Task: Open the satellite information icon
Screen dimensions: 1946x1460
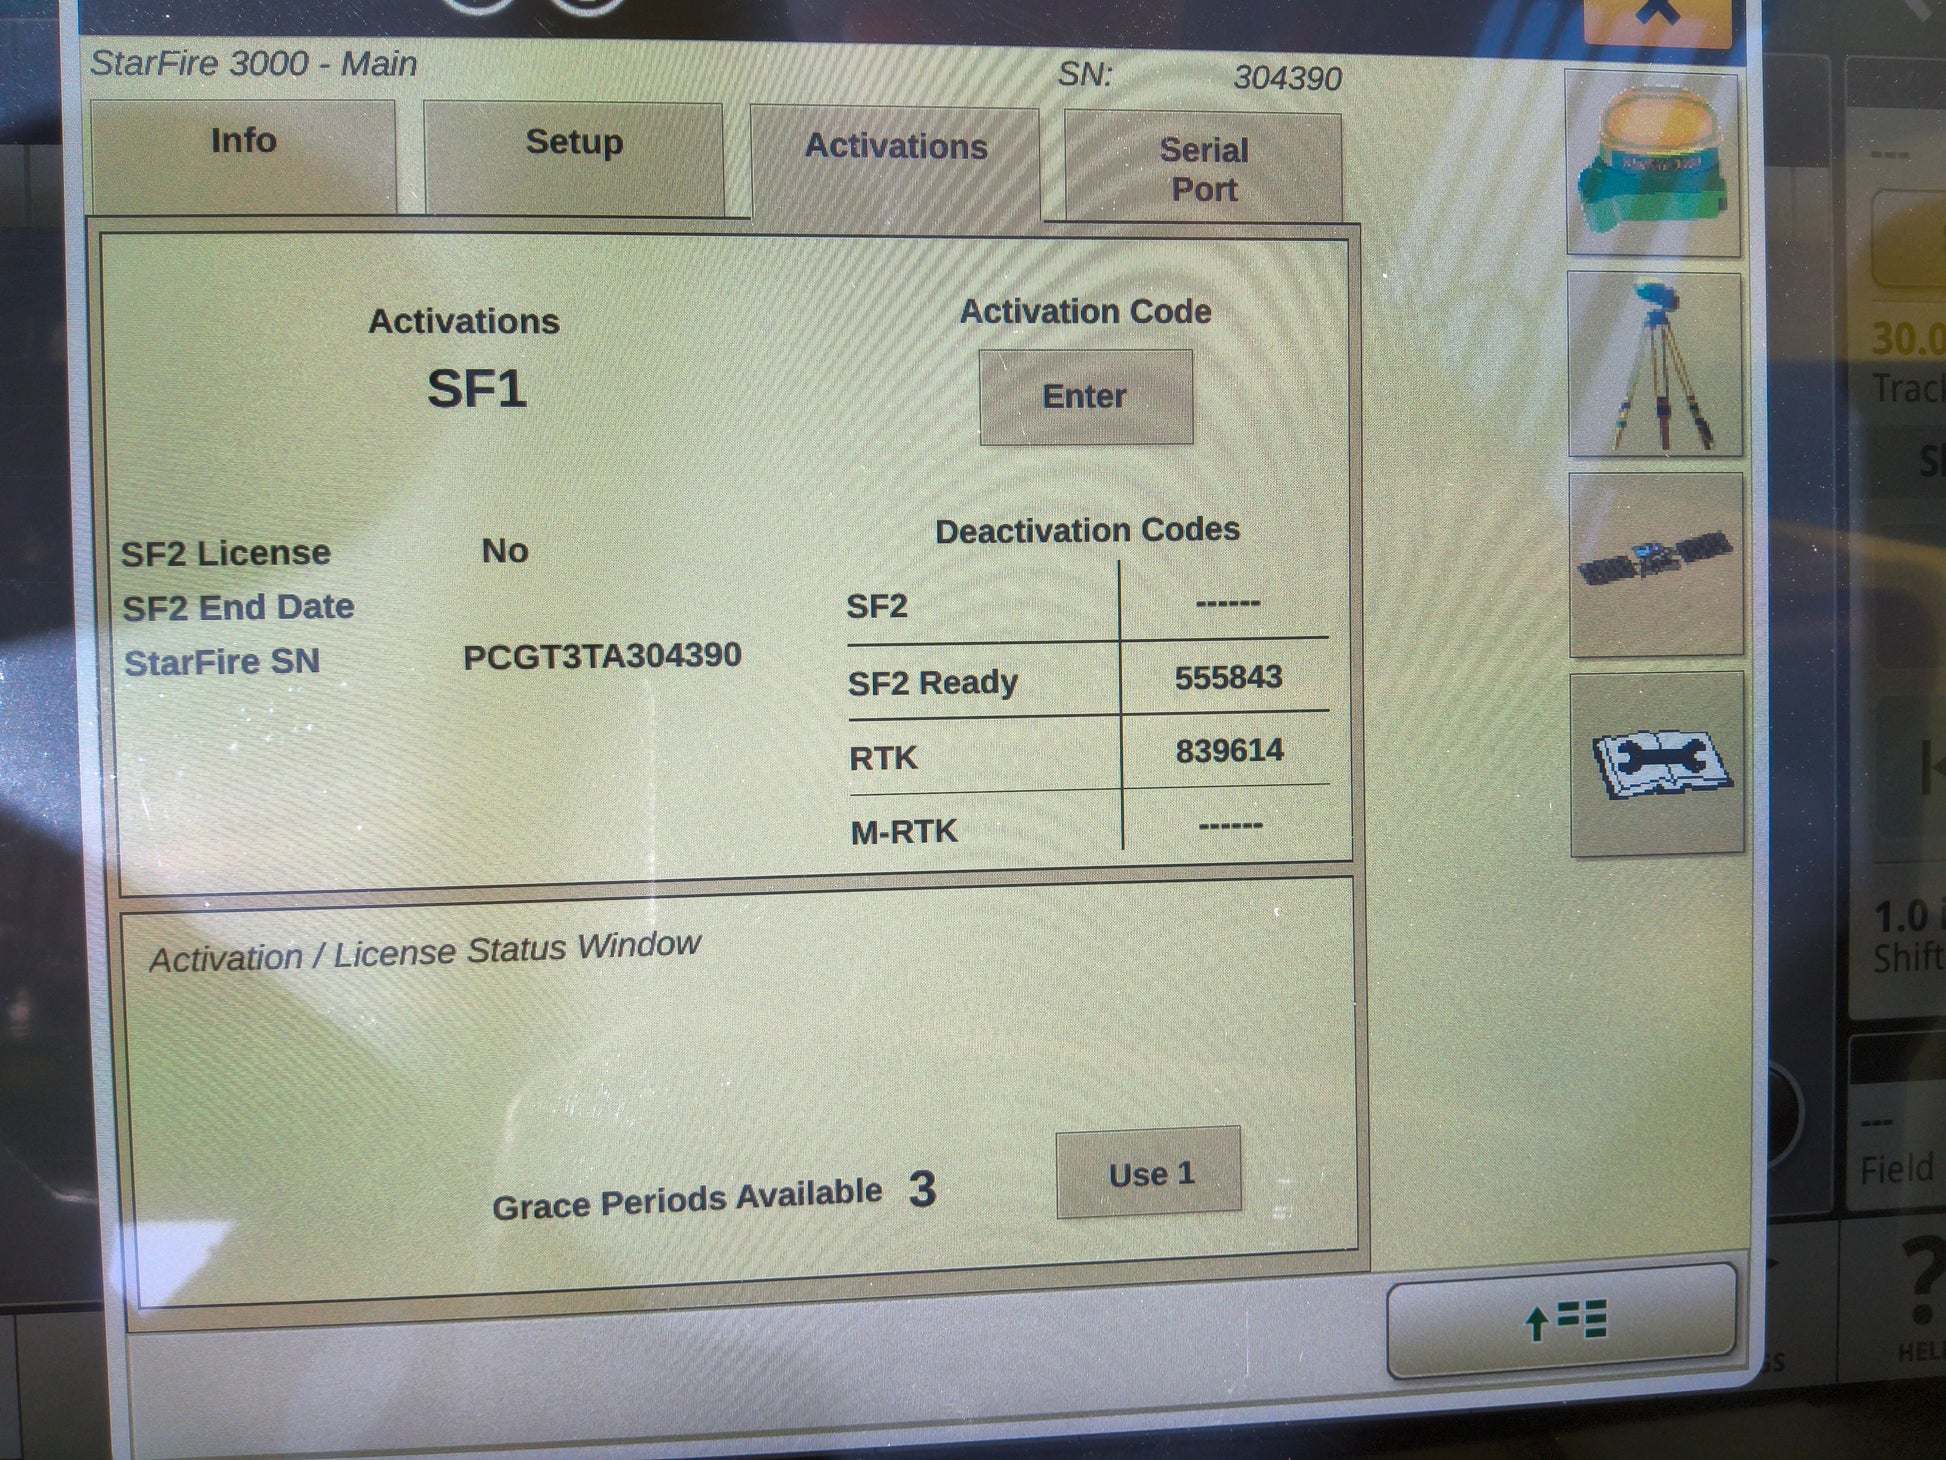Action: tap(1656, 565)
